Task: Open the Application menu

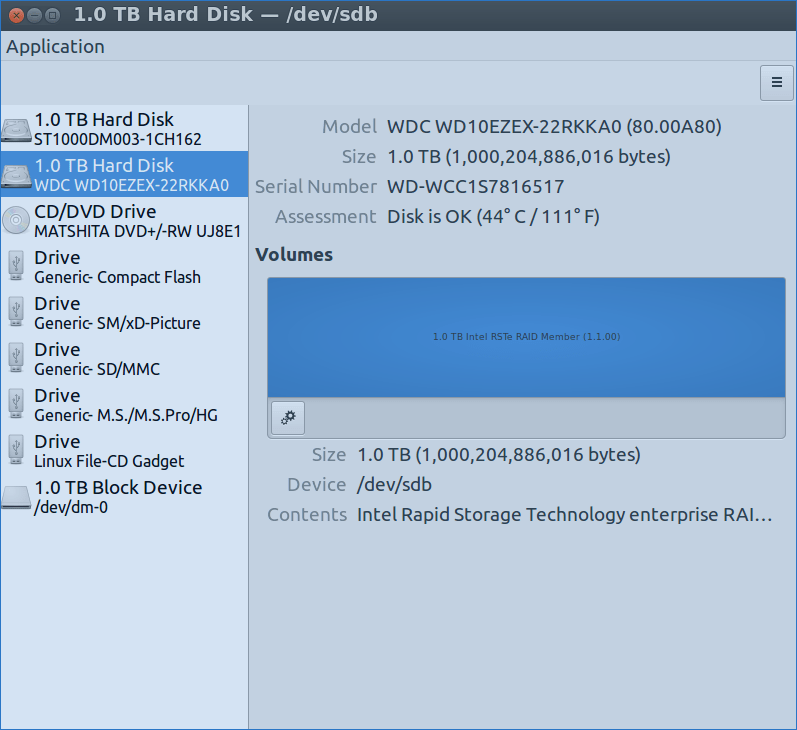Action: (55, 47)
